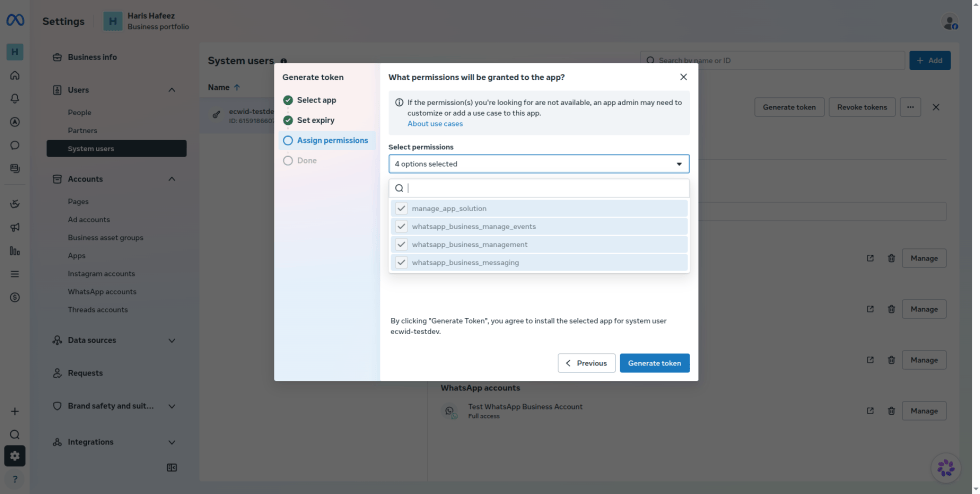
Task: Open the hamburger all tools icon
Action: click(15, 274)
